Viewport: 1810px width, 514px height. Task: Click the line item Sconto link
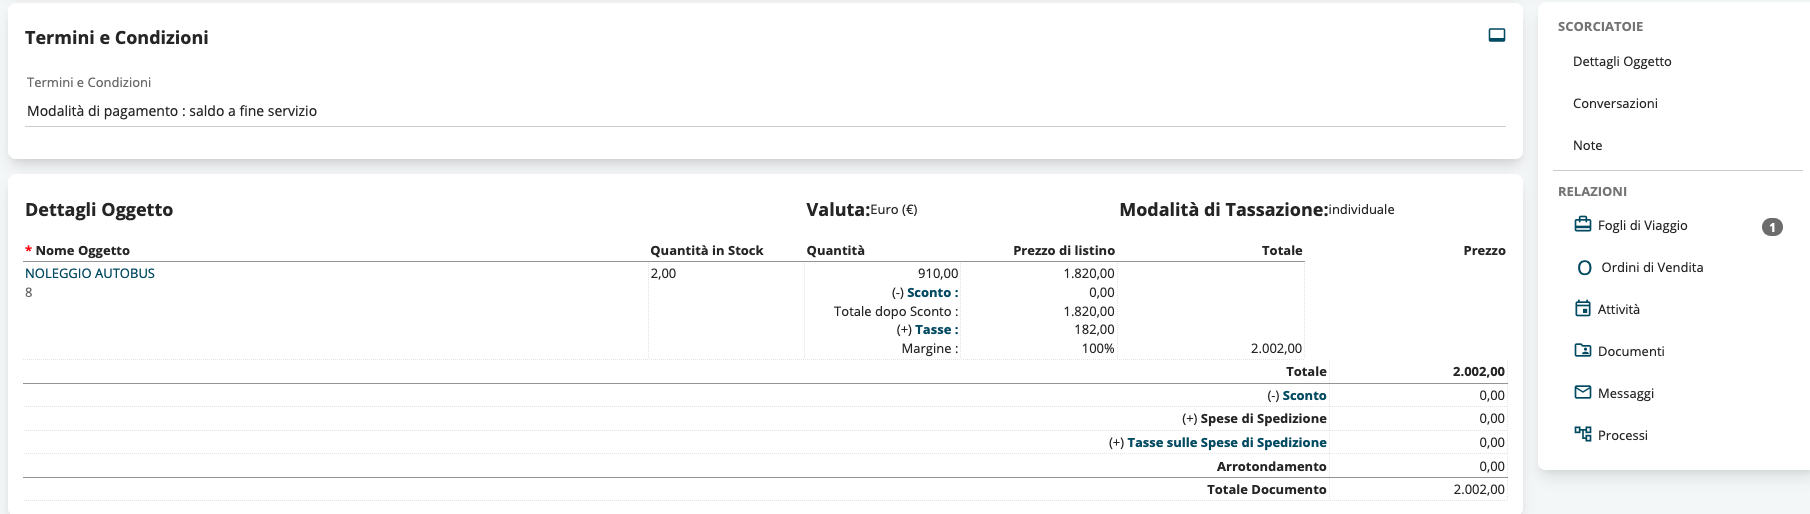[x=932, y=293]
